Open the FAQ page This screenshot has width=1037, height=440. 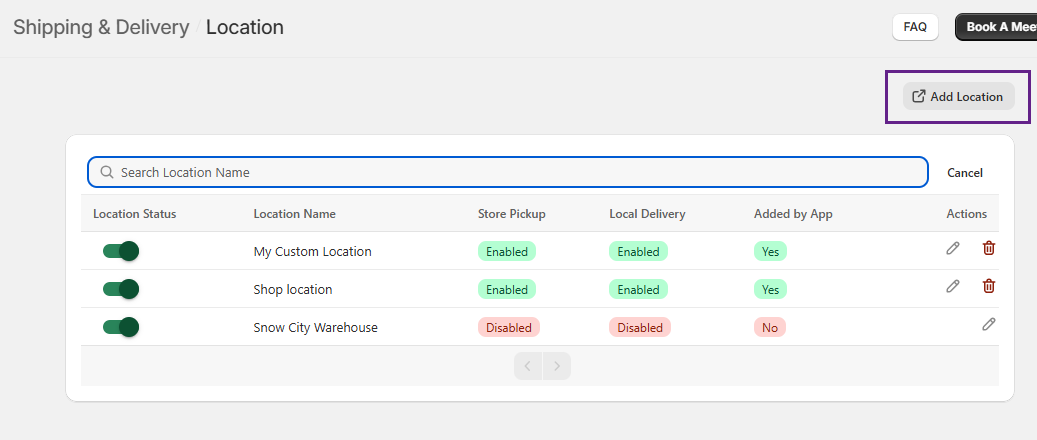point(915,27)
